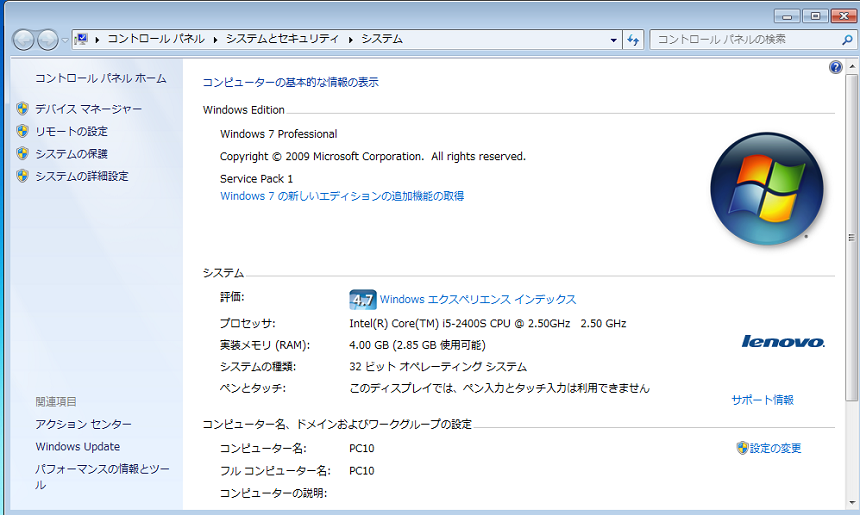Expand the arrow after コントロール パネル breadcrumb

click(215, 40)
